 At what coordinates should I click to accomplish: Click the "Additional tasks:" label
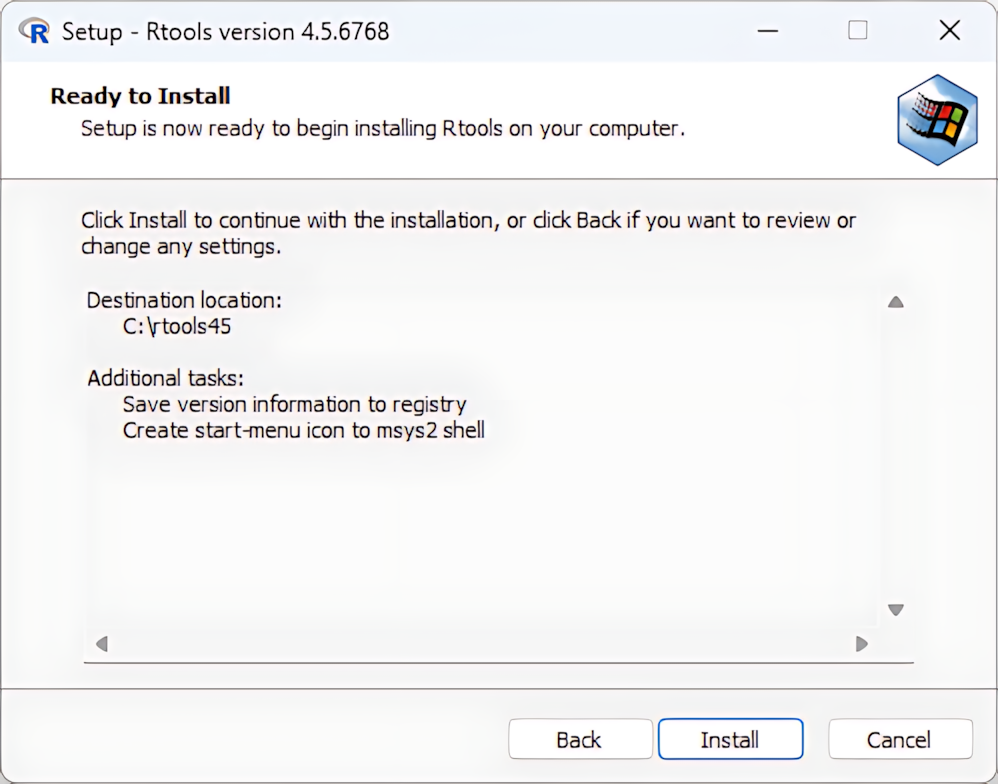coord(165,379)
